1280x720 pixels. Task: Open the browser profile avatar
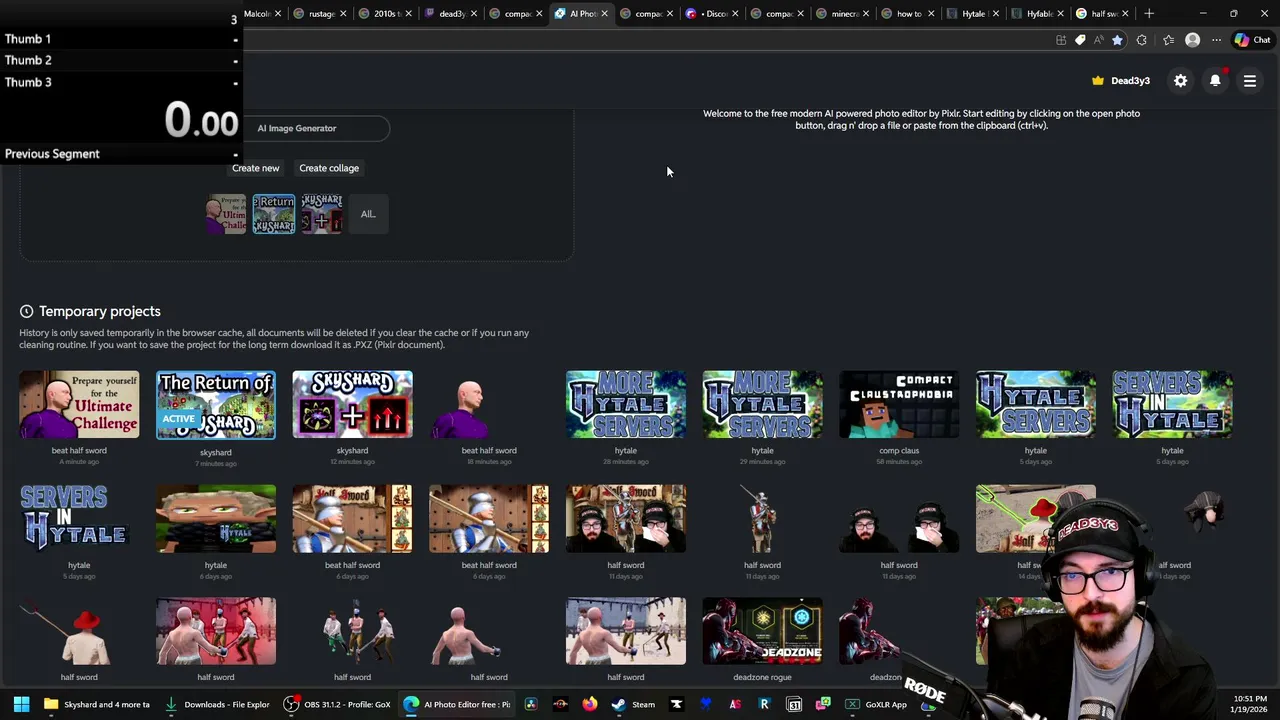(1192, 40)
